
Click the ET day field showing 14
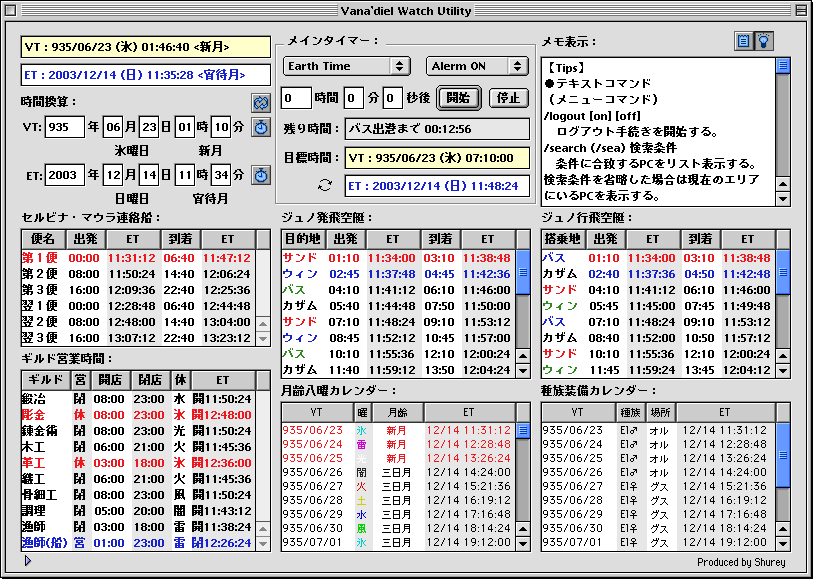coord(149,175)
